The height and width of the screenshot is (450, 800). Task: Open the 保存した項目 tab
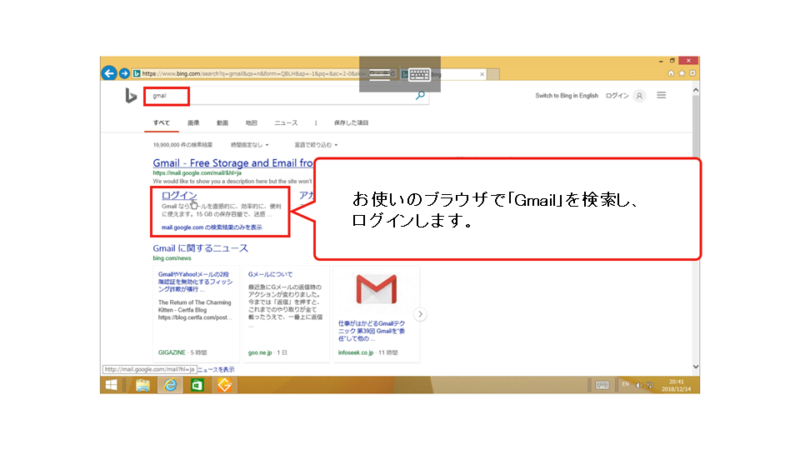click(351, 123)
